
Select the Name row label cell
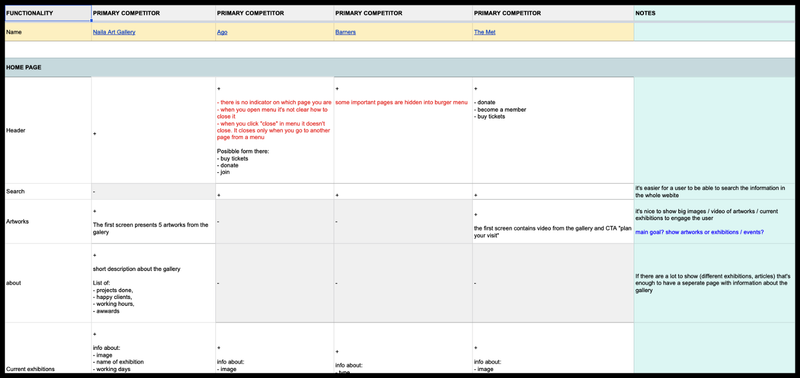pos(48,32)
